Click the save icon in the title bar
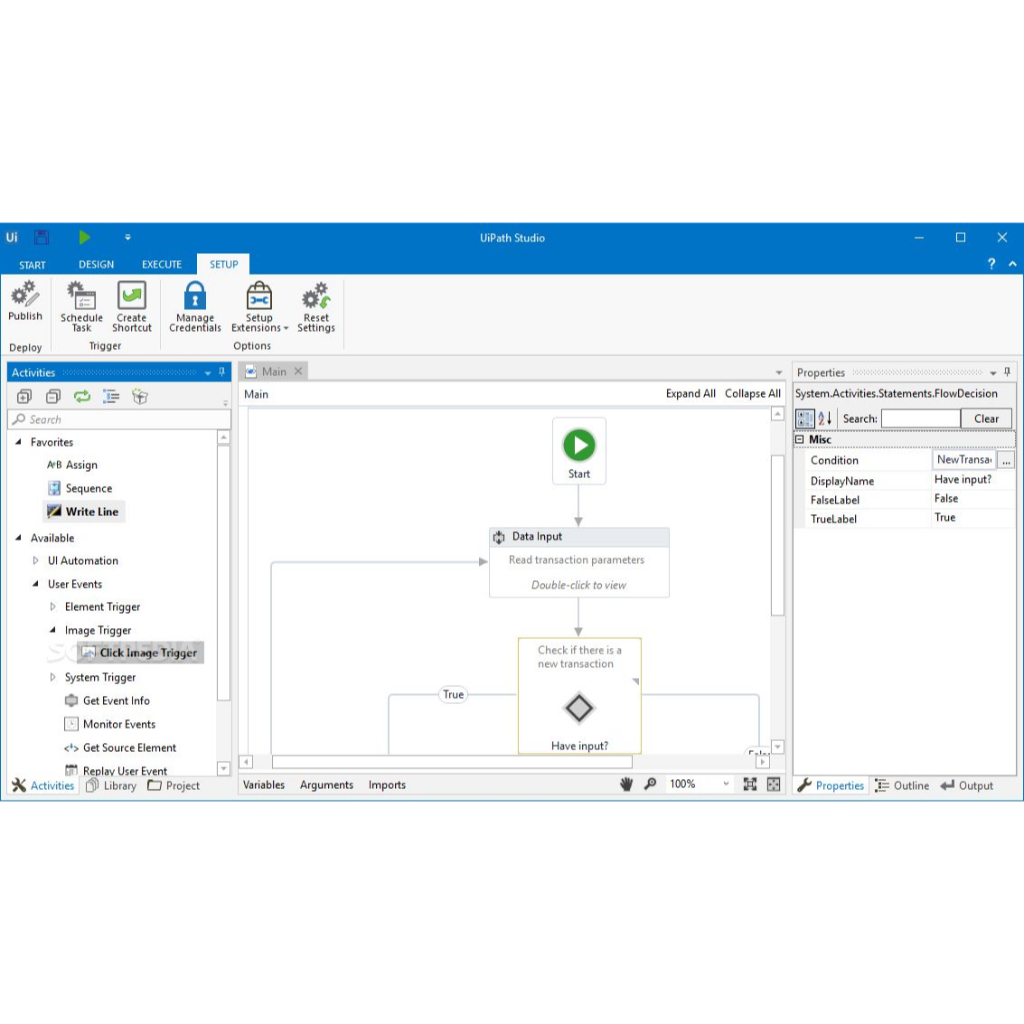1024x1024 pixels. [41, 237]
